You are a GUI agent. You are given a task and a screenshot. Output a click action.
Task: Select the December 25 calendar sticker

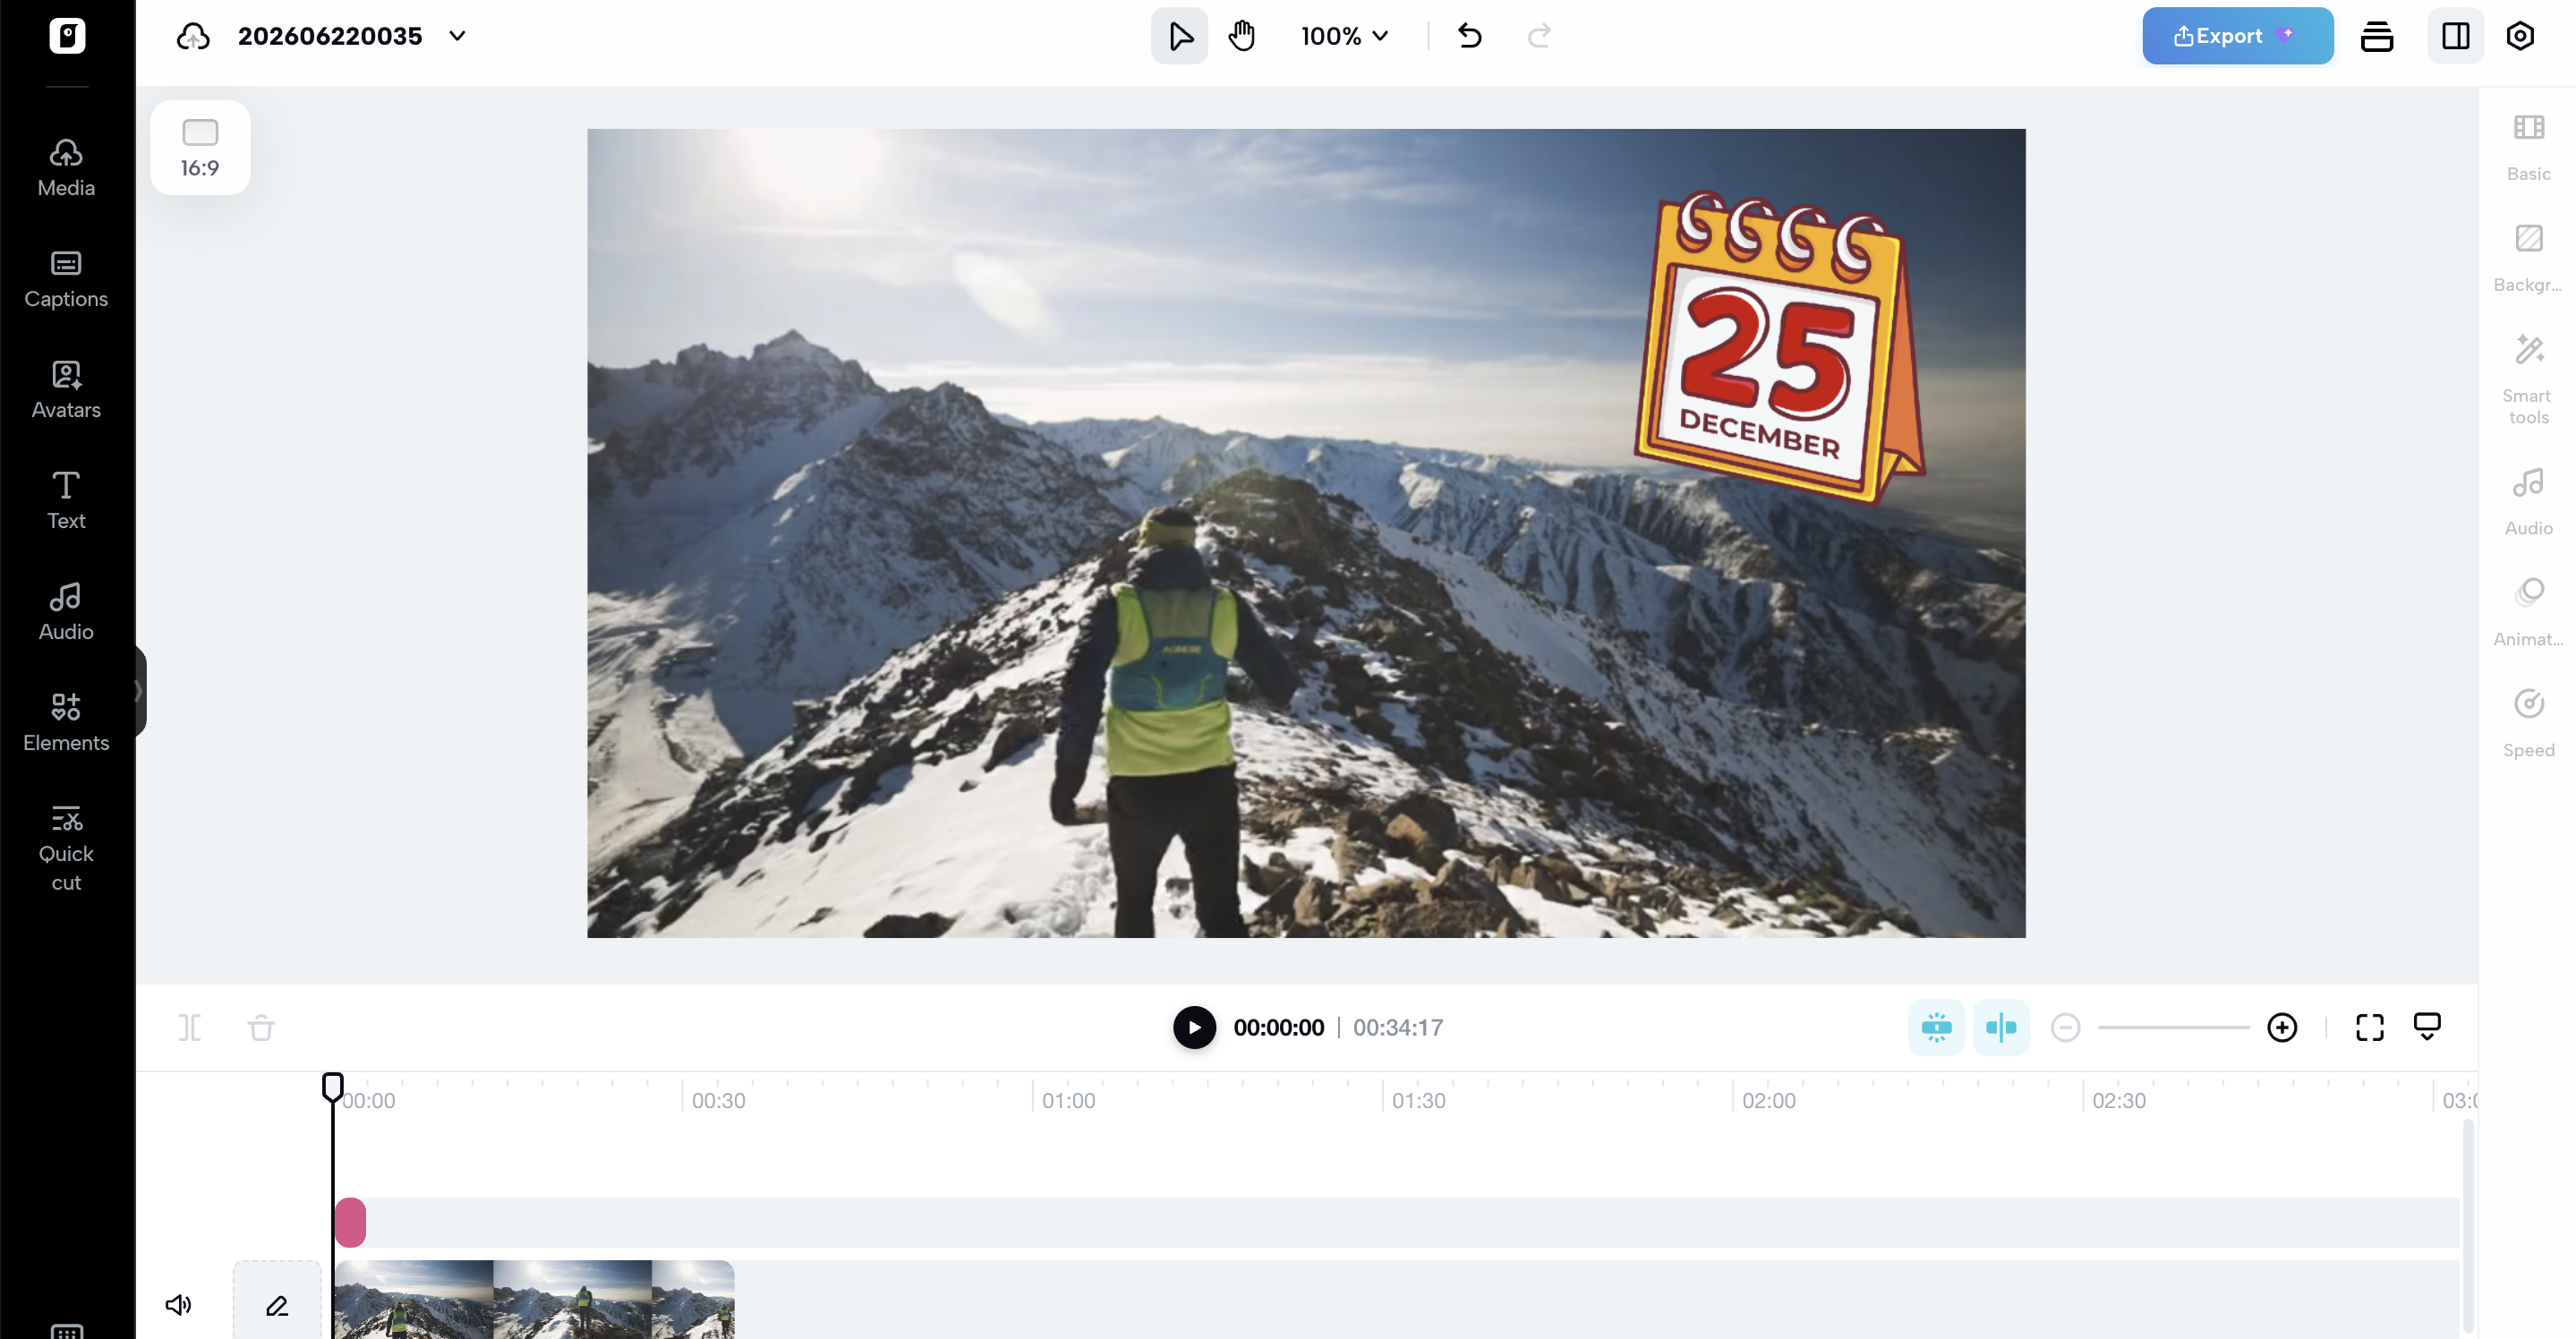[x=1781, y=346]
